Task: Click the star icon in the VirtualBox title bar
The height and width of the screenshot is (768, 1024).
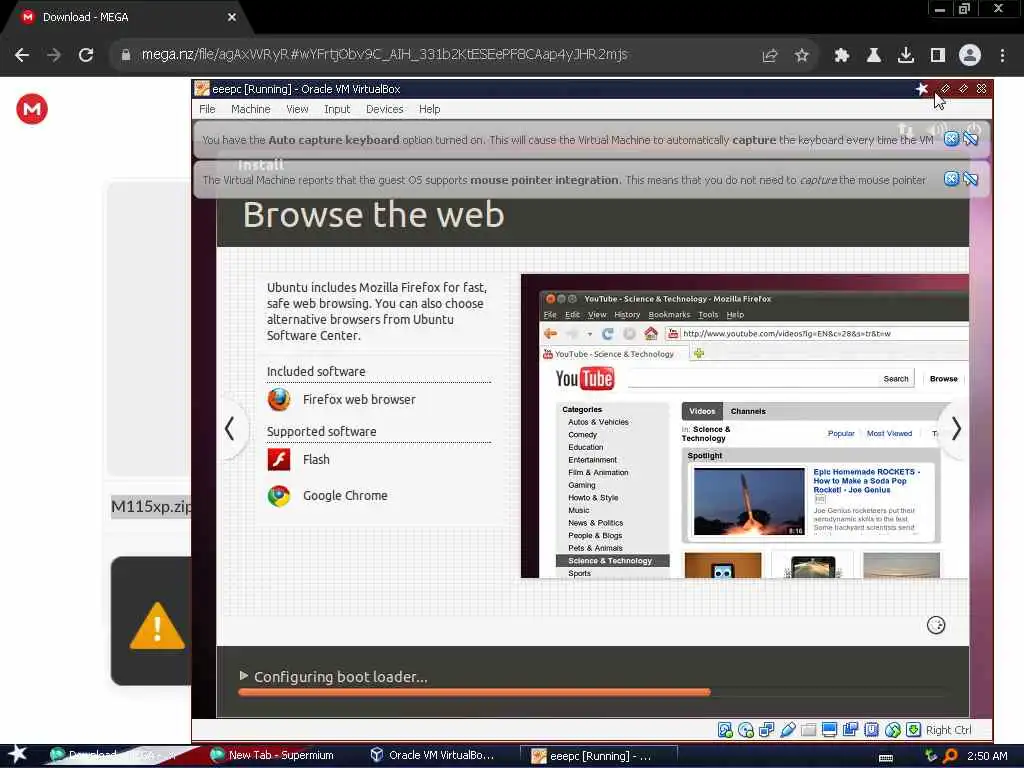Action: [921, 89]
